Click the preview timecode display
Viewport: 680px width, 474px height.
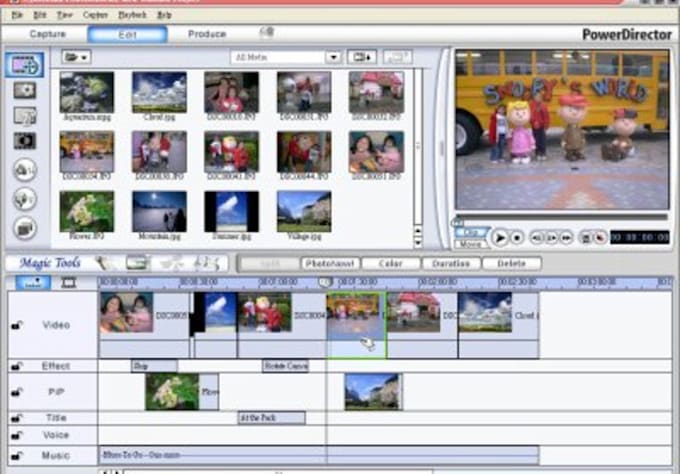coord(640,237)
